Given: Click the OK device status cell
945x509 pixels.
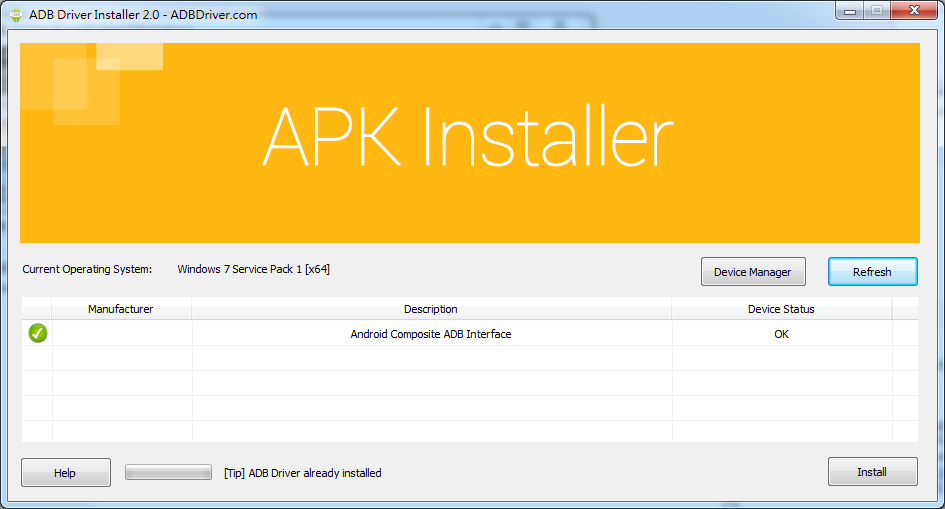Looking at the screenshot, I should (x=781, y=334).
